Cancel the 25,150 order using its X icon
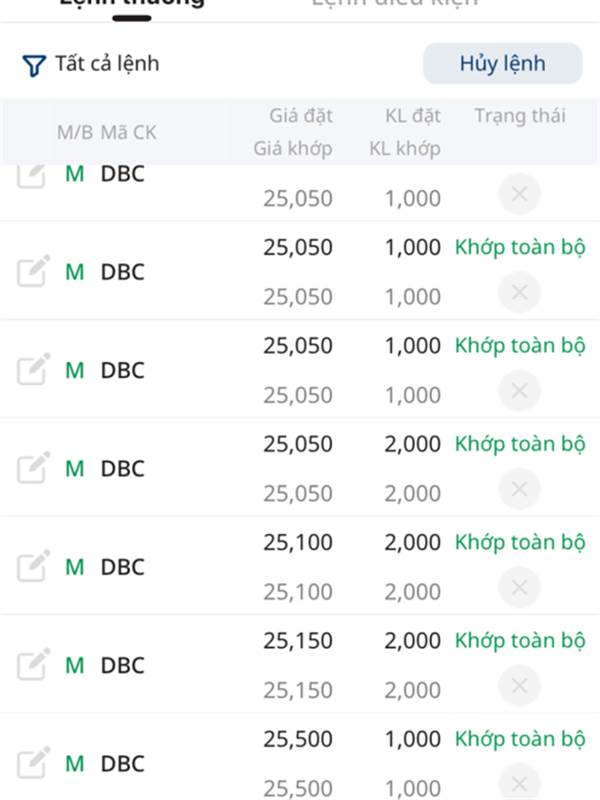The image size is (600, 800). (519, 686)
